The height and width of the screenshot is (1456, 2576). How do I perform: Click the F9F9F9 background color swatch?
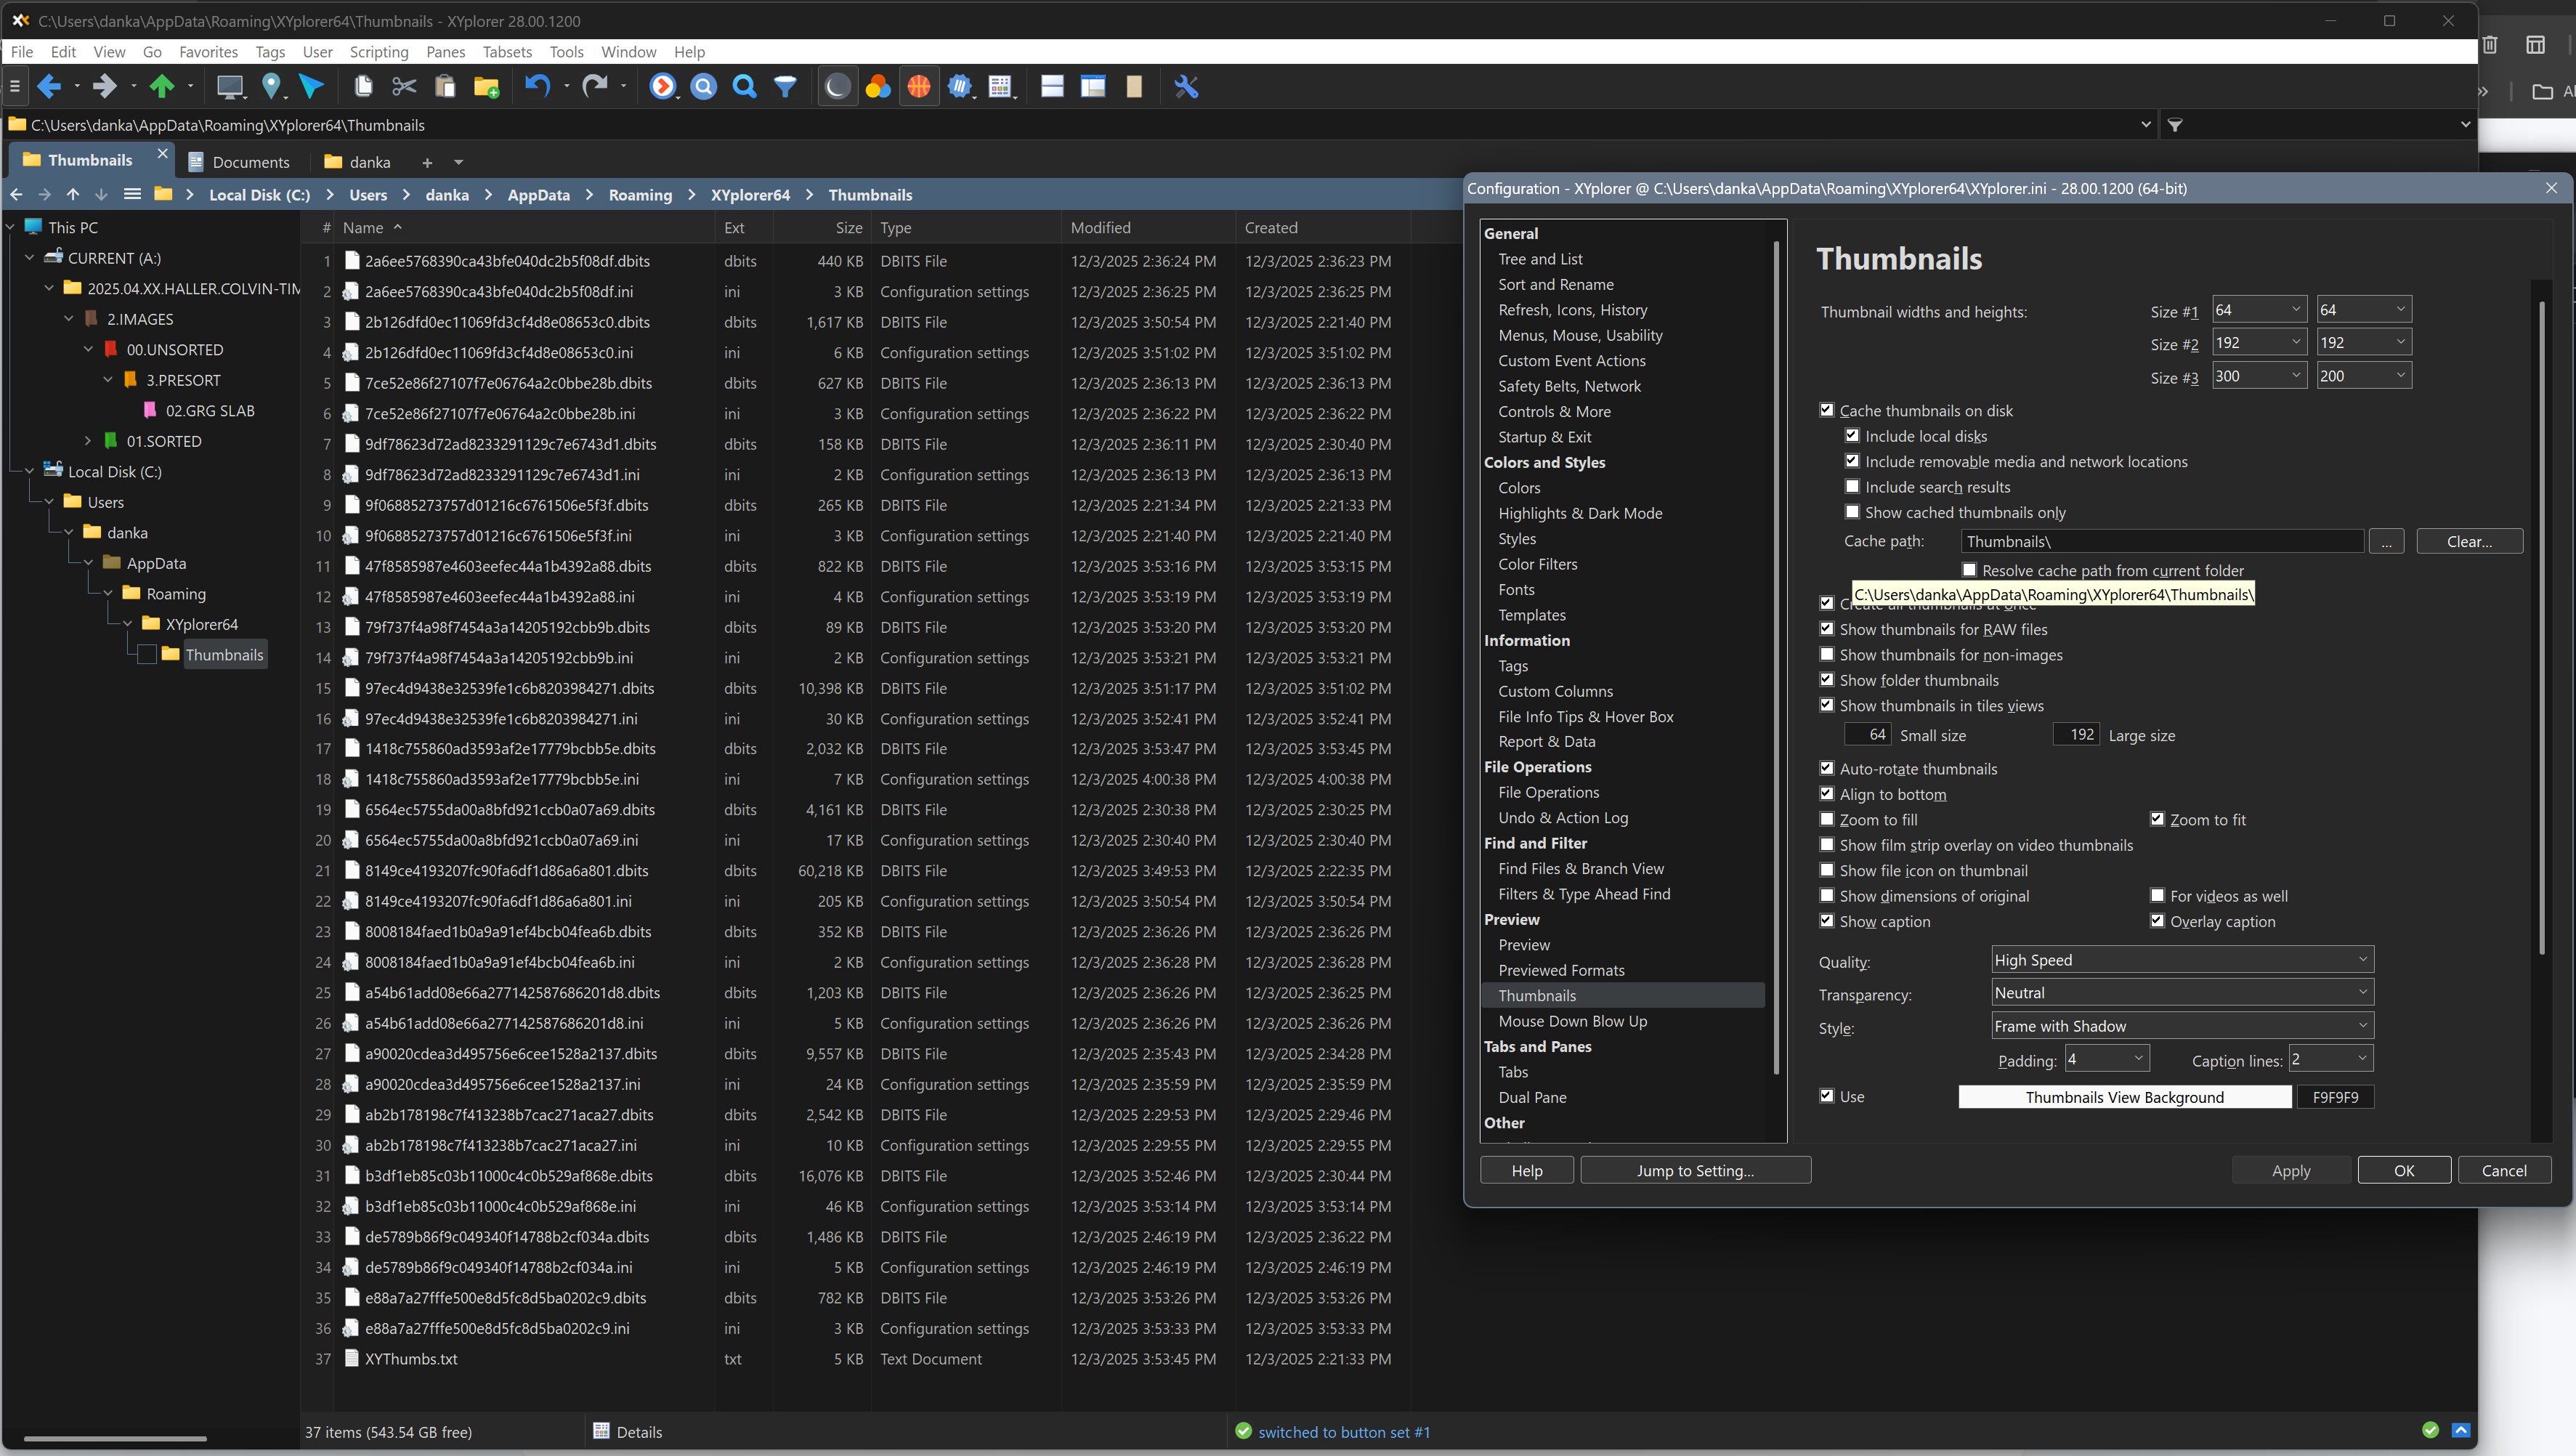coord(2335,1096)
